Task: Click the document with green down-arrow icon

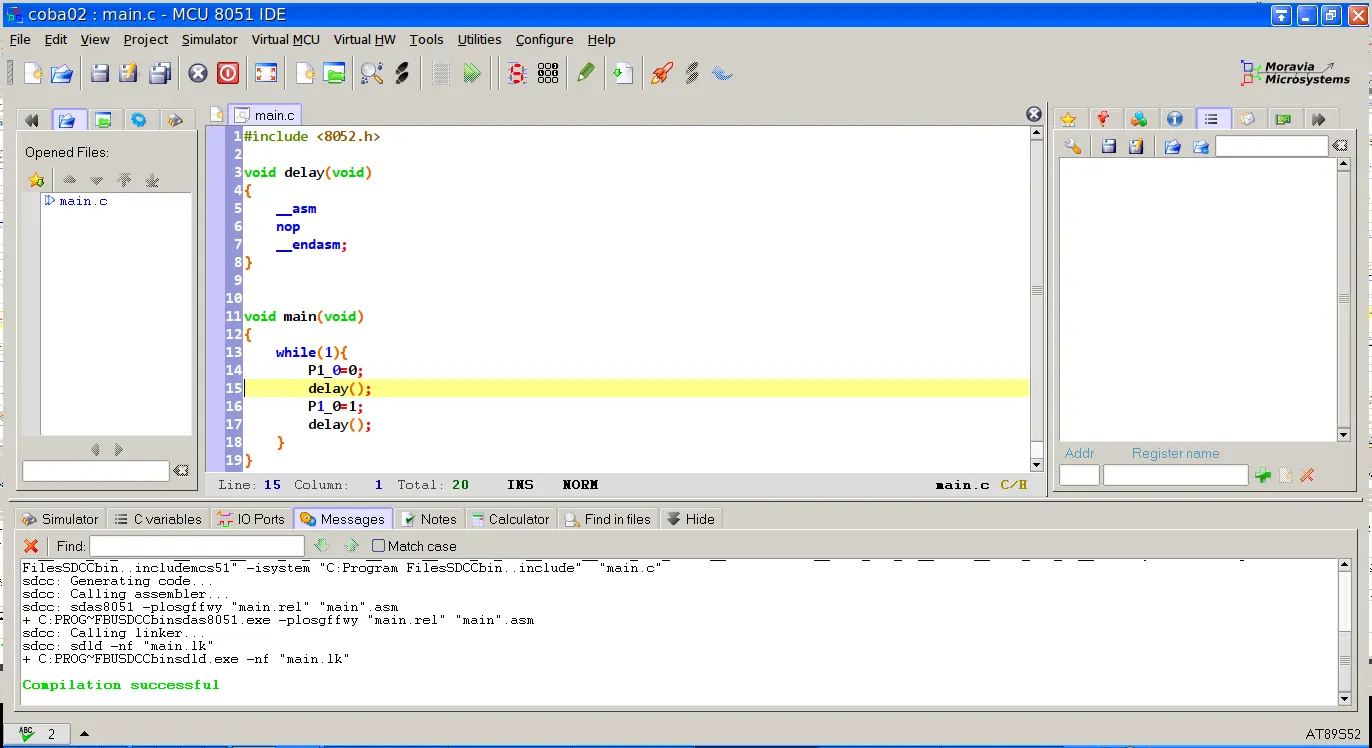Action: [623, 73]
